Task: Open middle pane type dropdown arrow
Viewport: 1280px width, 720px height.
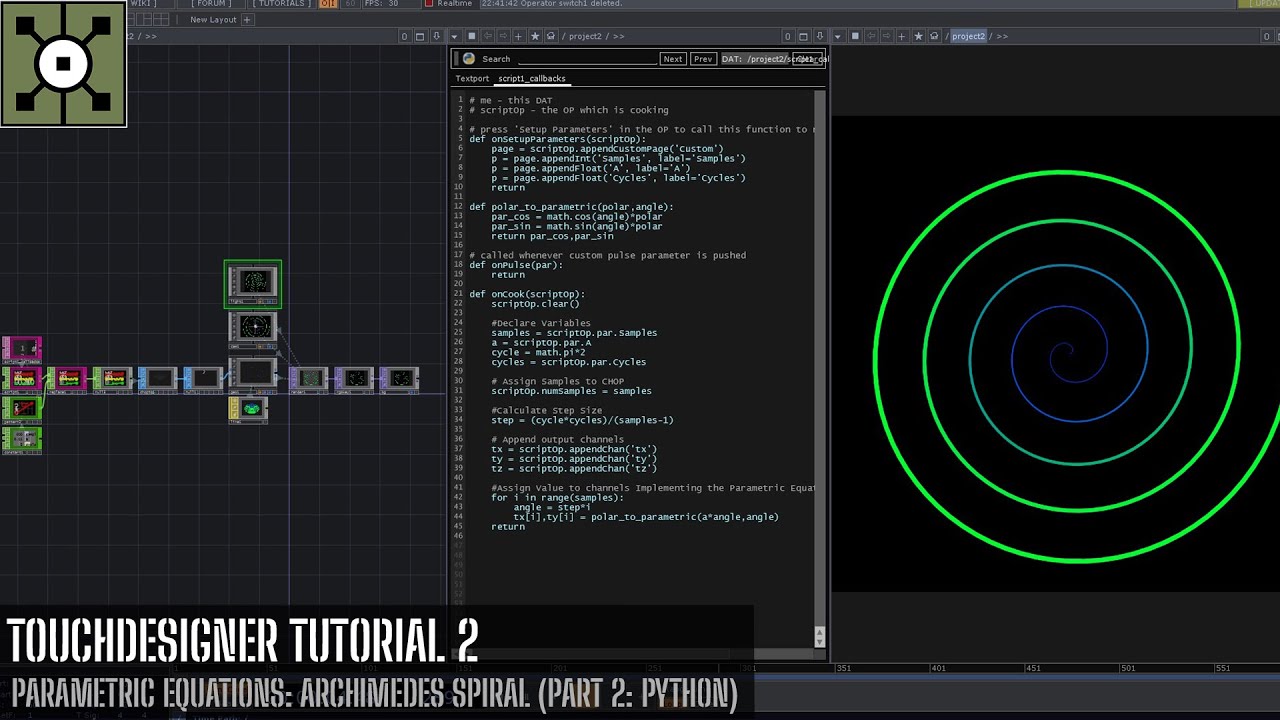Action: tap(455, 36)
